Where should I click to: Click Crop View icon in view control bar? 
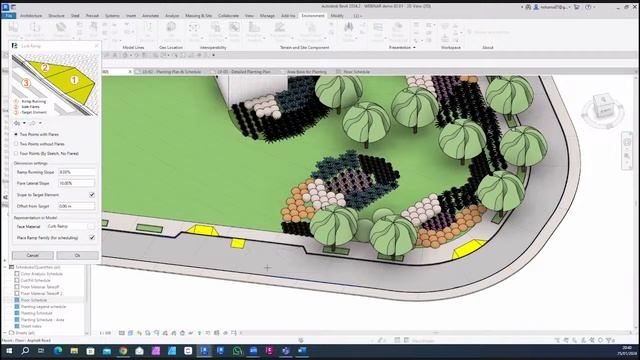[x=165, y=333]
